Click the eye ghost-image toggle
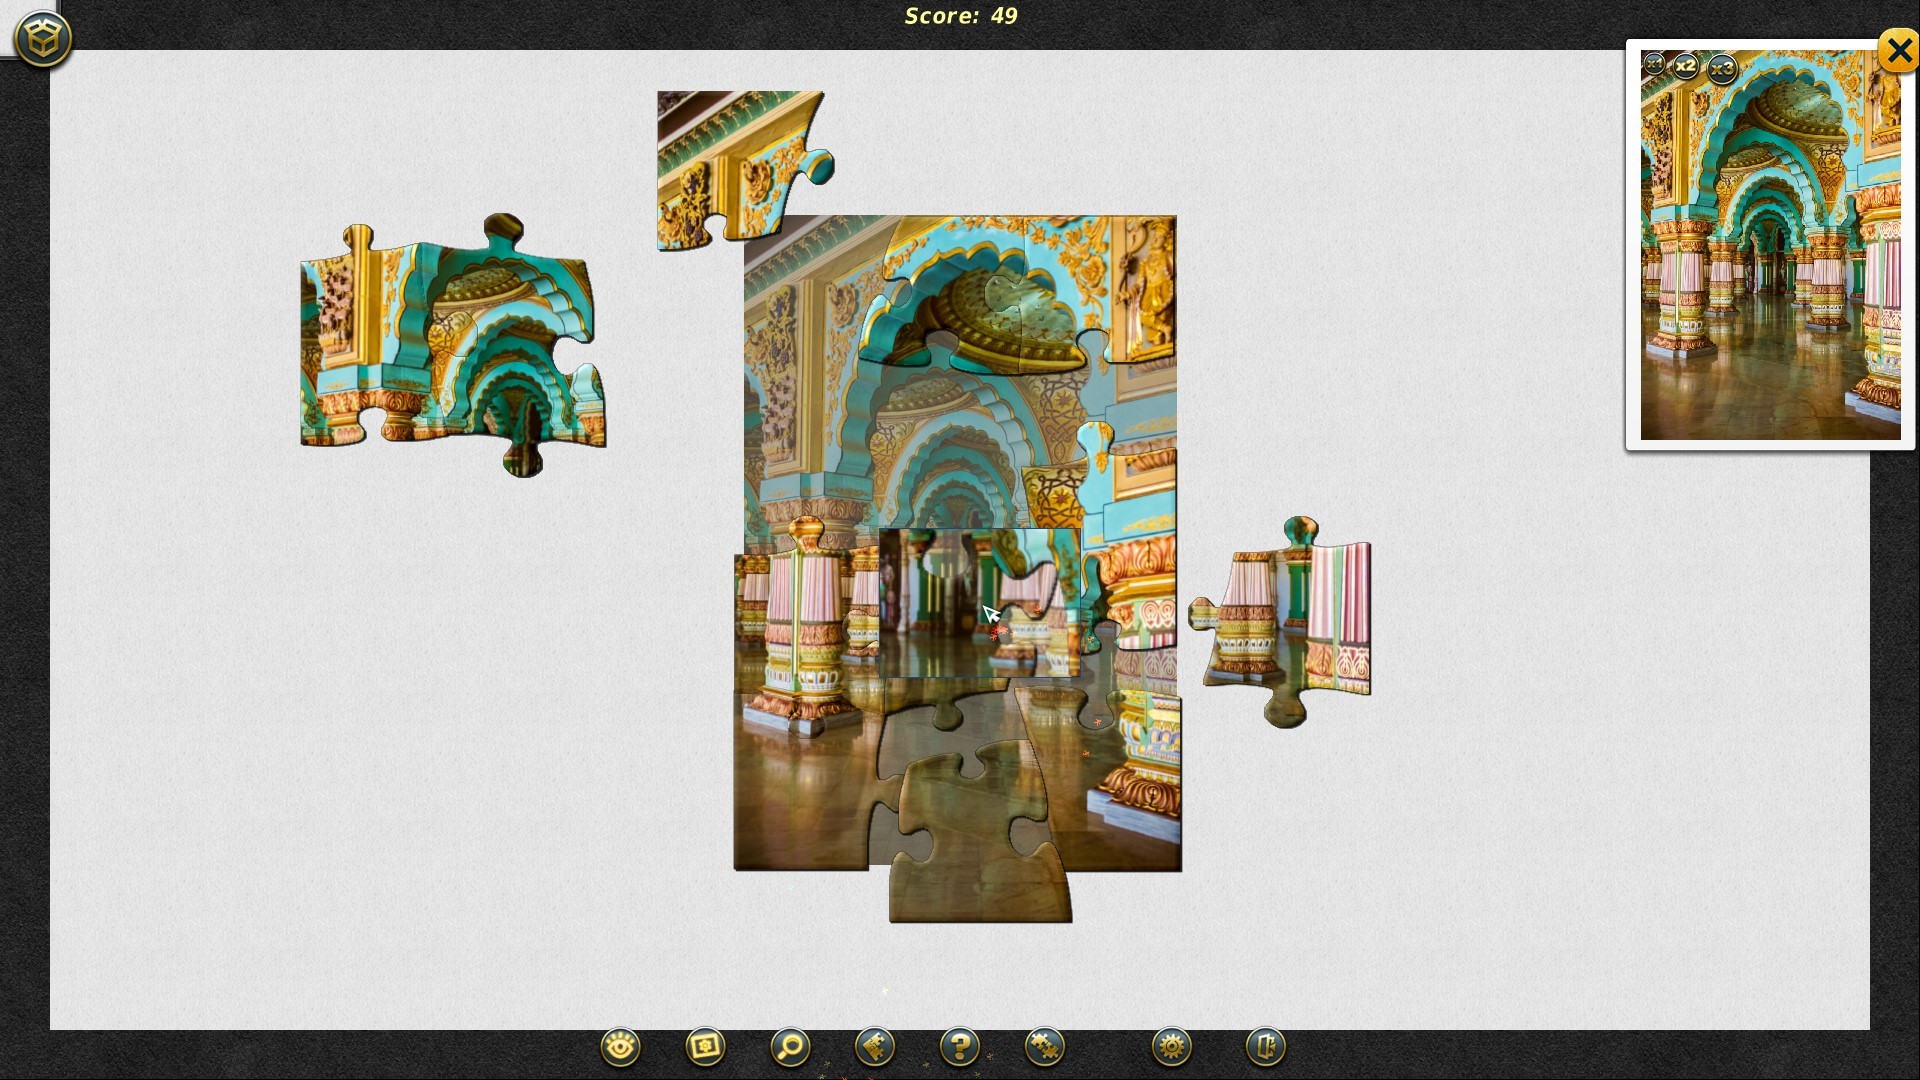Screen dimensions: 1920x1080 point(620,1047)
